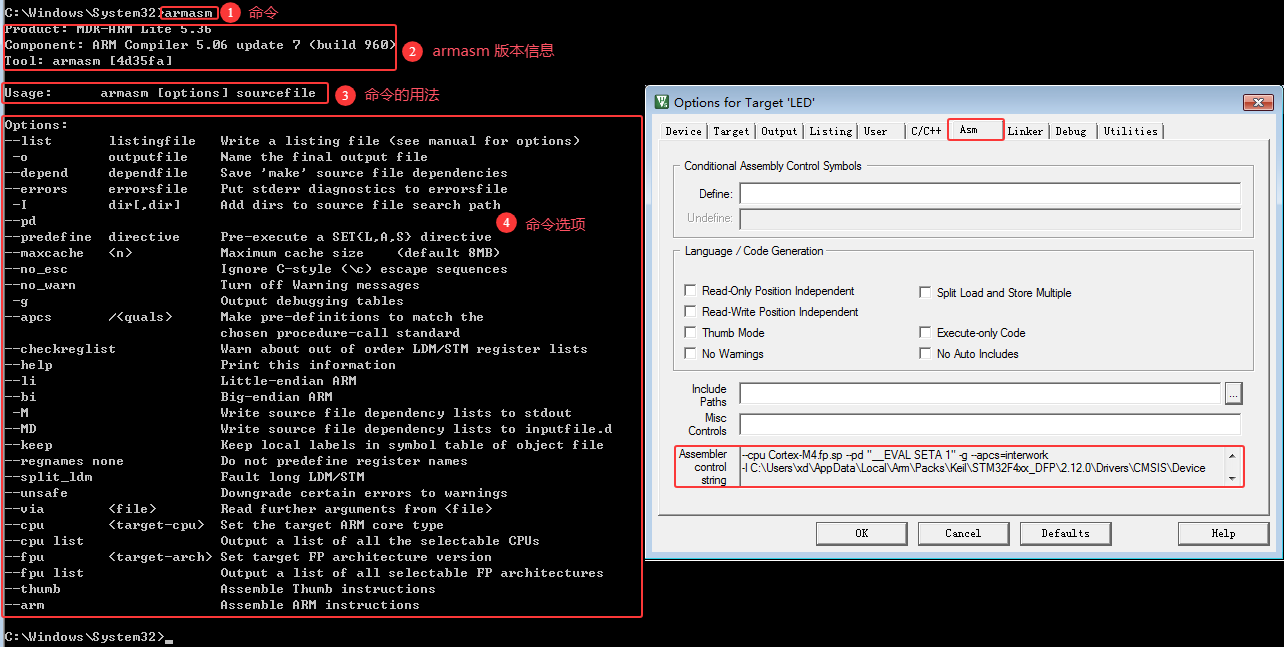Open the Listing tab

(830, 131)
